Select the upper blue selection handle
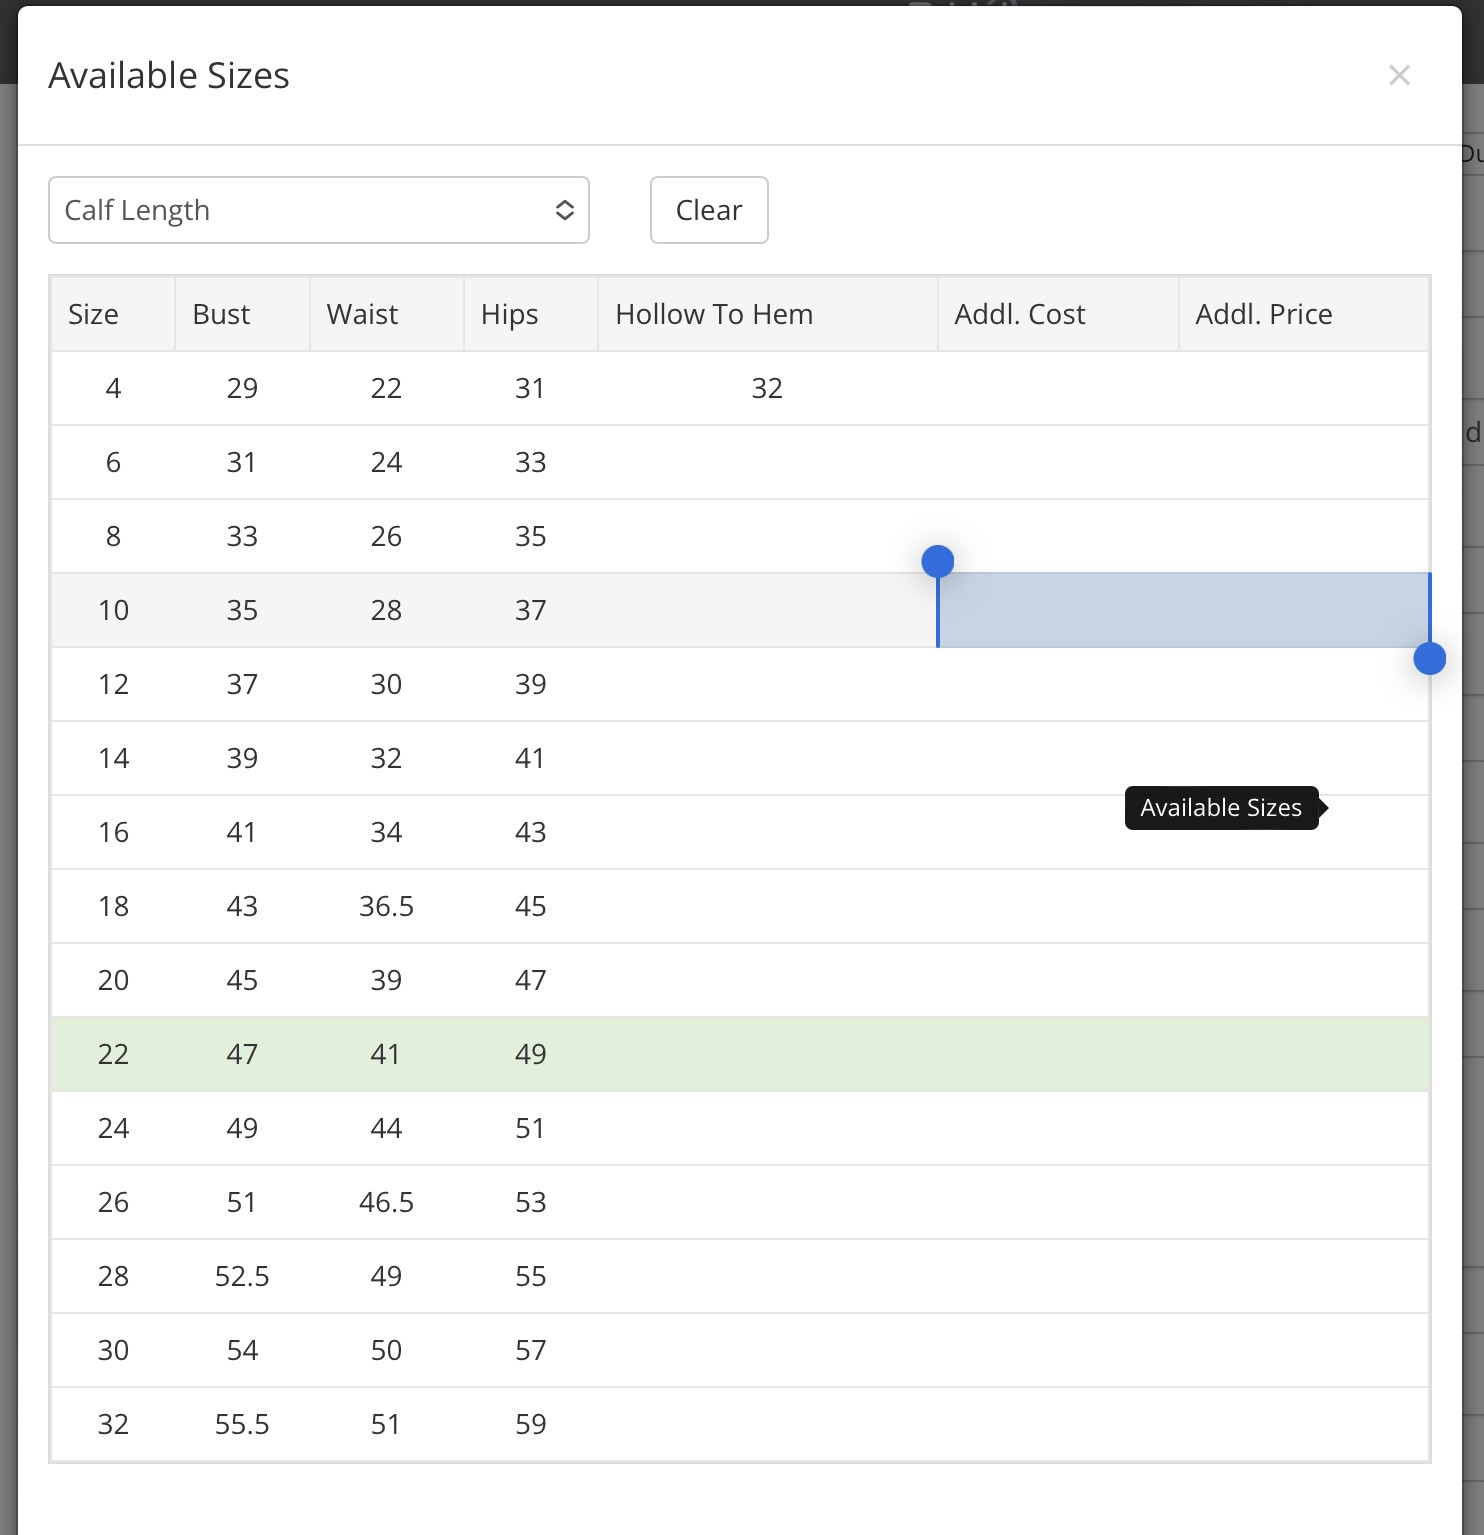 937,562
